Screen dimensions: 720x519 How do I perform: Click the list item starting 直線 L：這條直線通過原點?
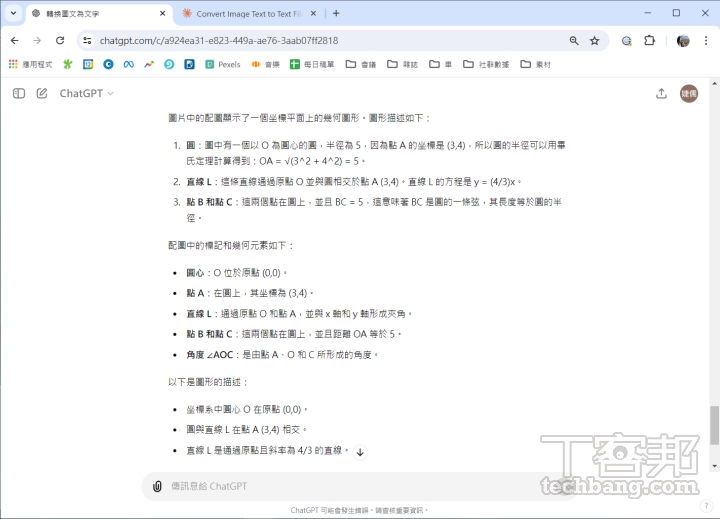coord(354,182)
